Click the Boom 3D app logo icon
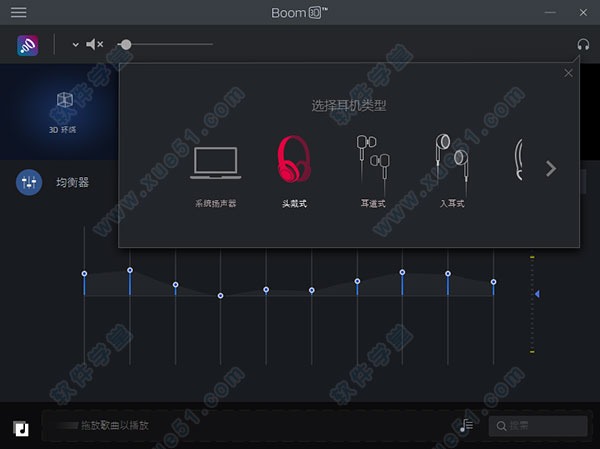600x449 pixels. coord(28,45)
